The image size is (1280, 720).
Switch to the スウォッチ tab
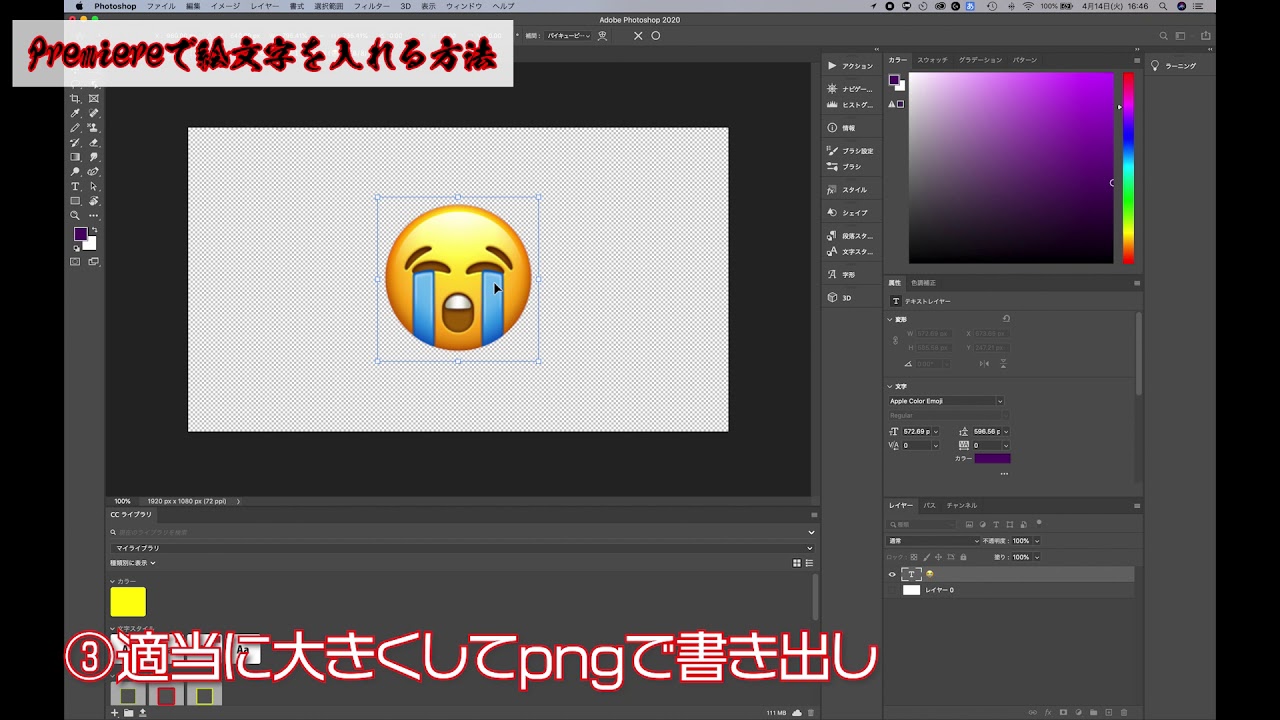pos(933,60)
